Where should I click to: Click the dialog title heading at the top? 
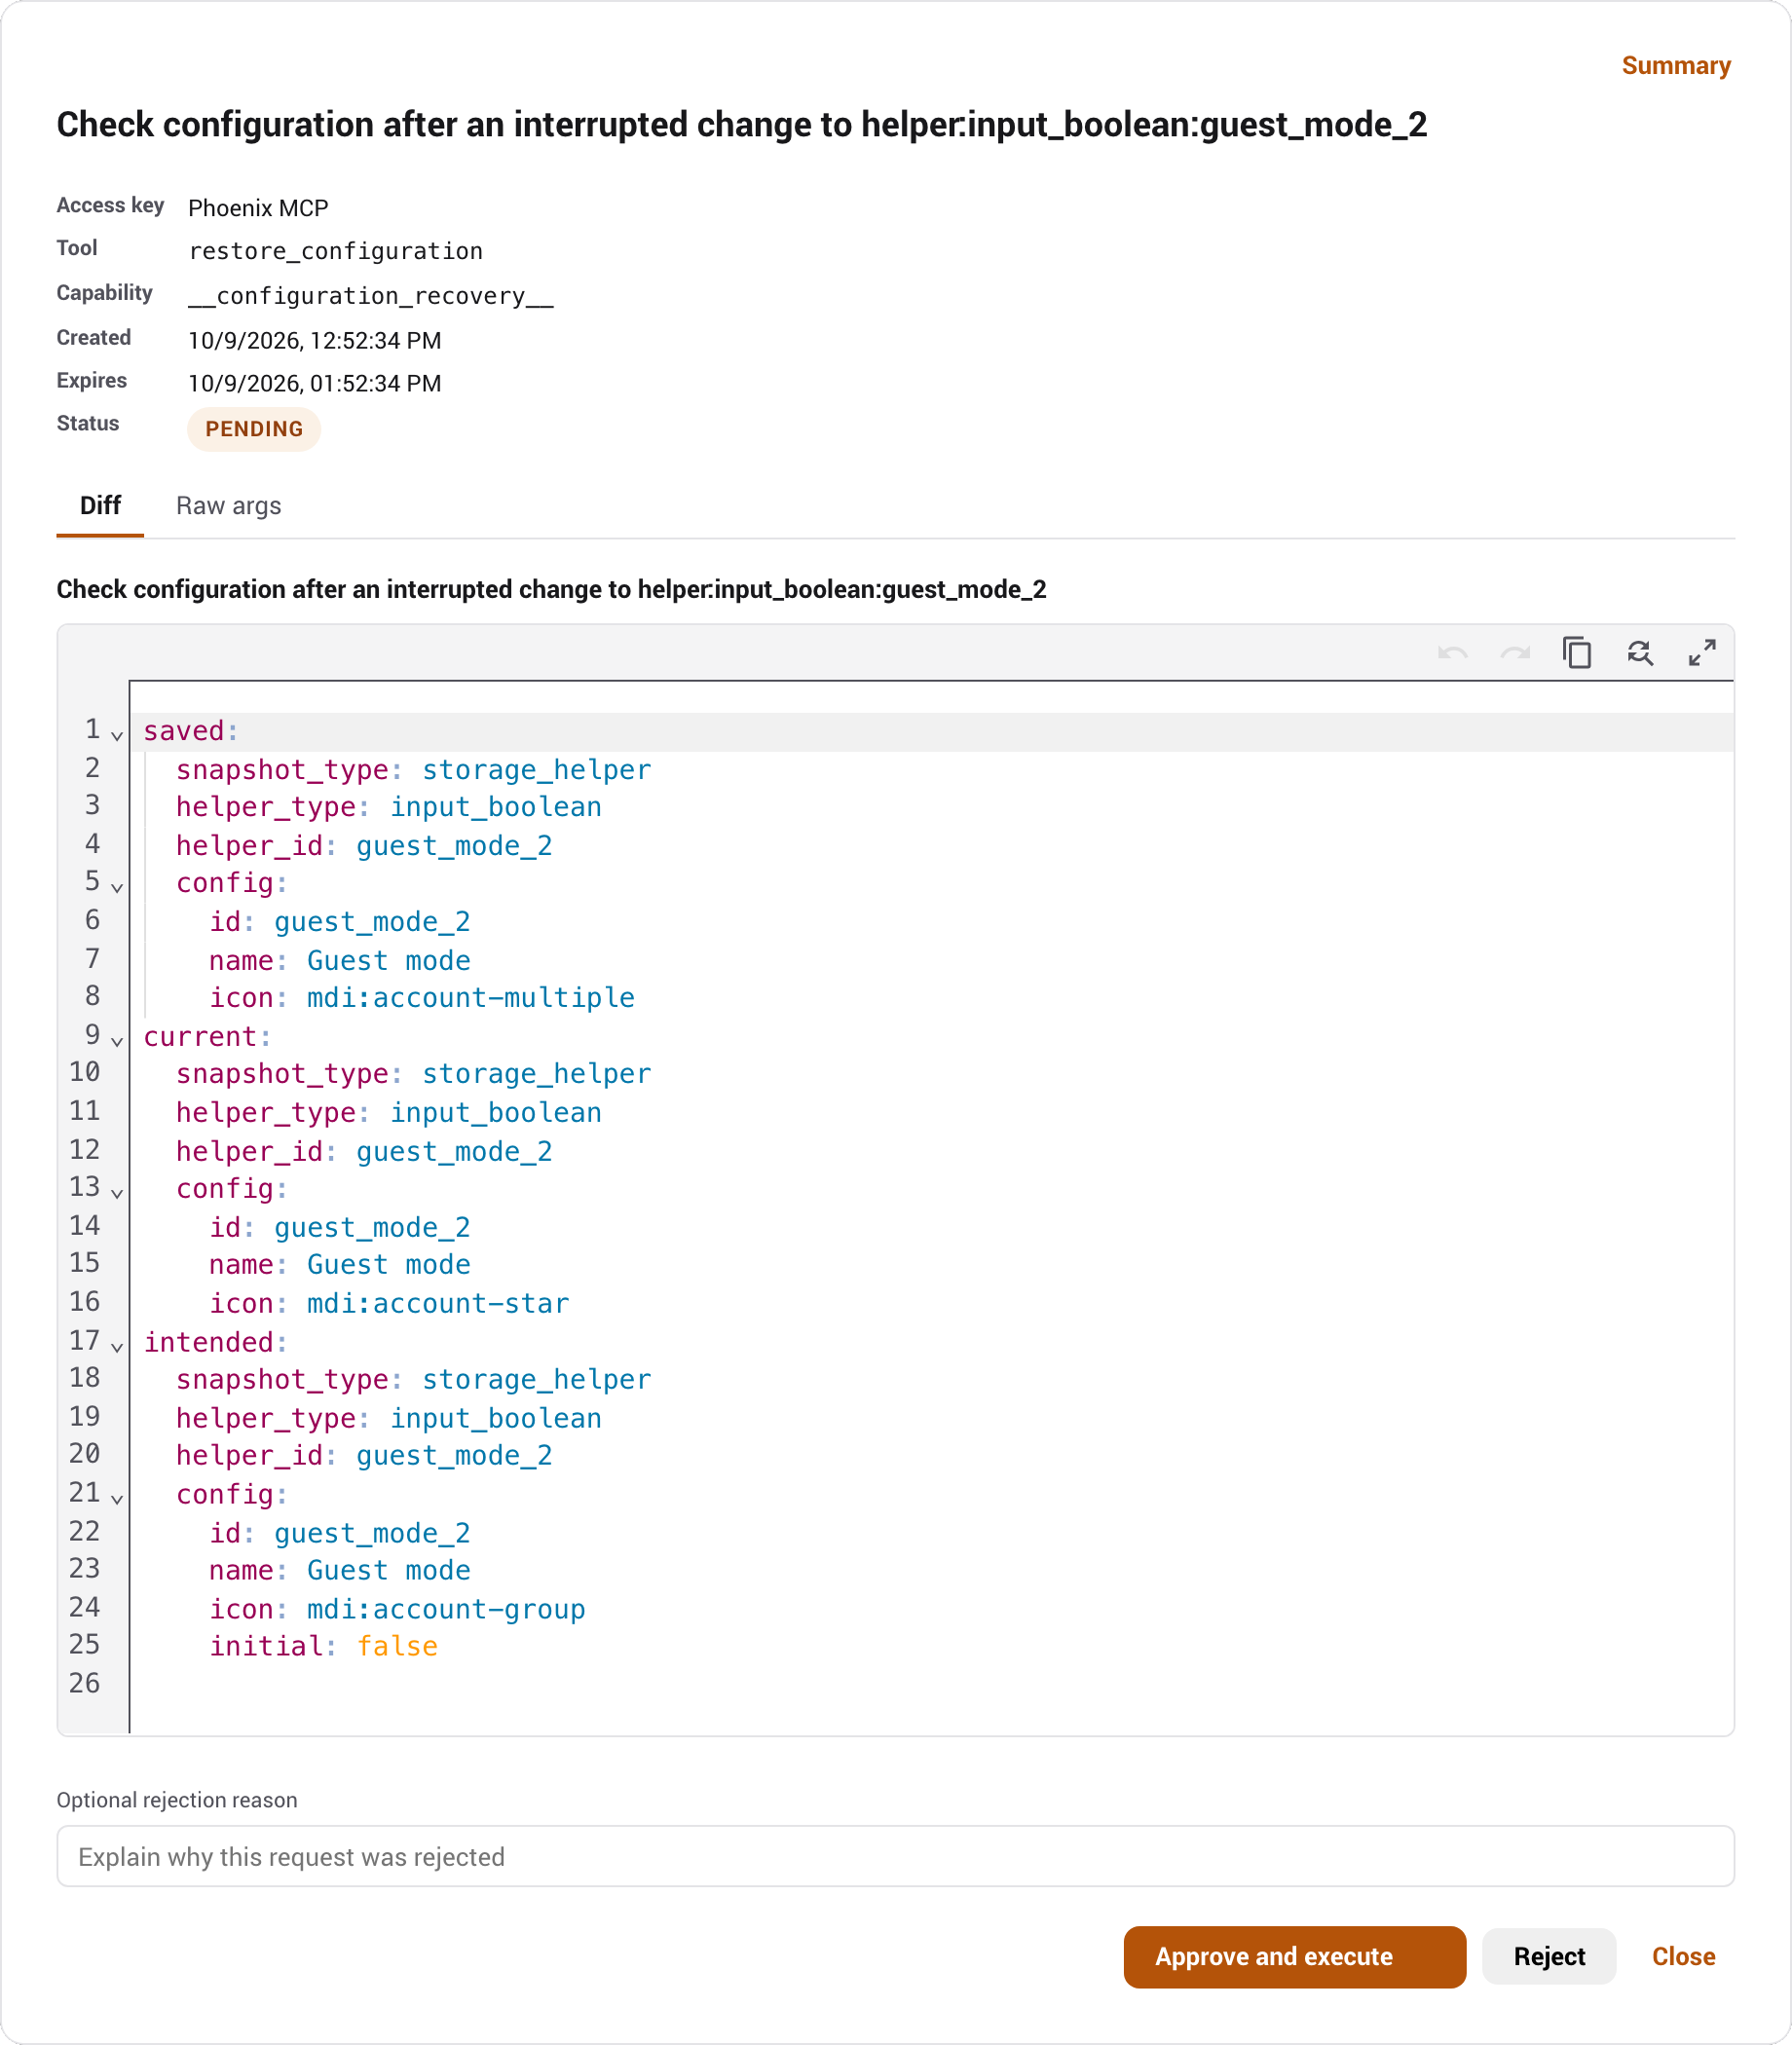tap(741, 124)
